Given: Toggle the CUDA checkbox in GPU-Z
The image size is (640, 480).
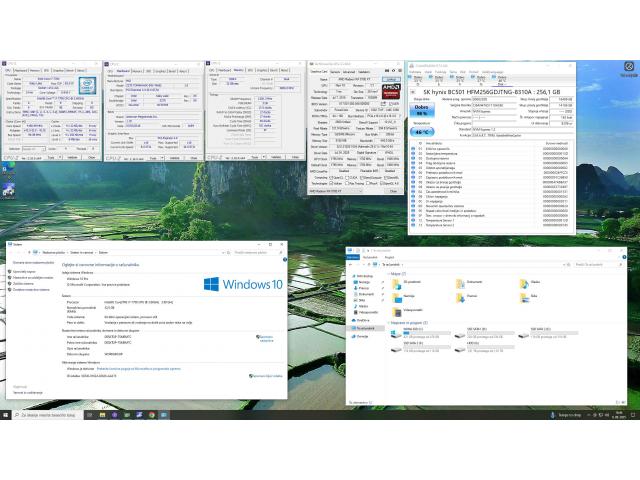Looking at the screenshot, I should pyautogui.click(x=347, y=178).
